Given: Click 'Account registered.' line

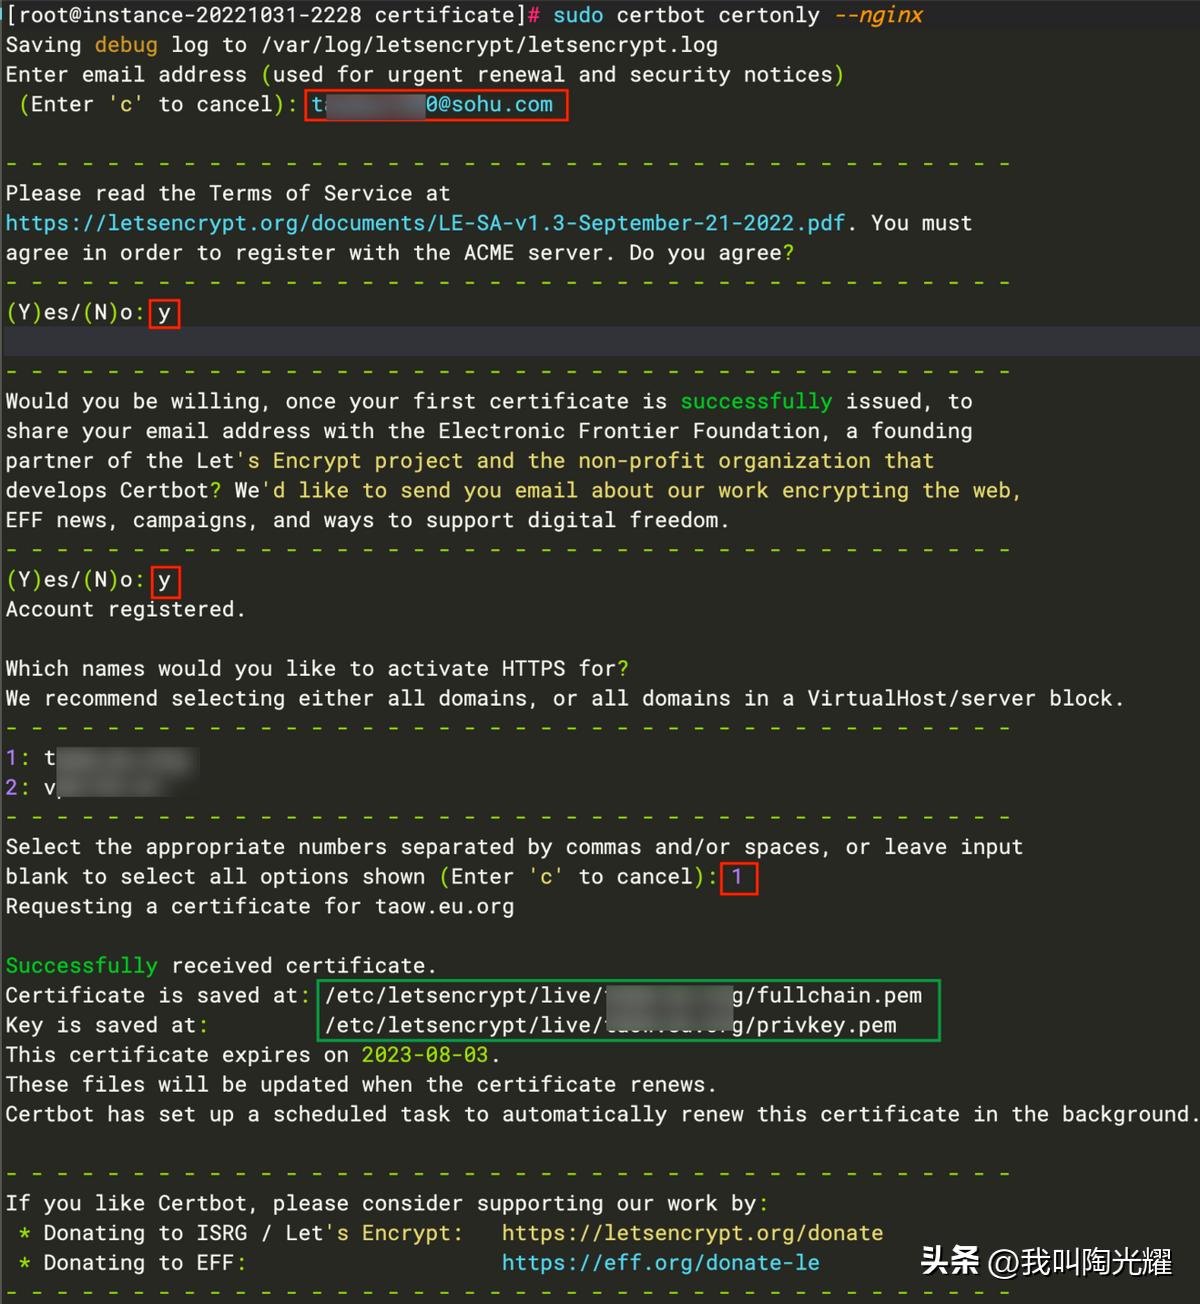Looking at the screenshot, I should 125,609.
